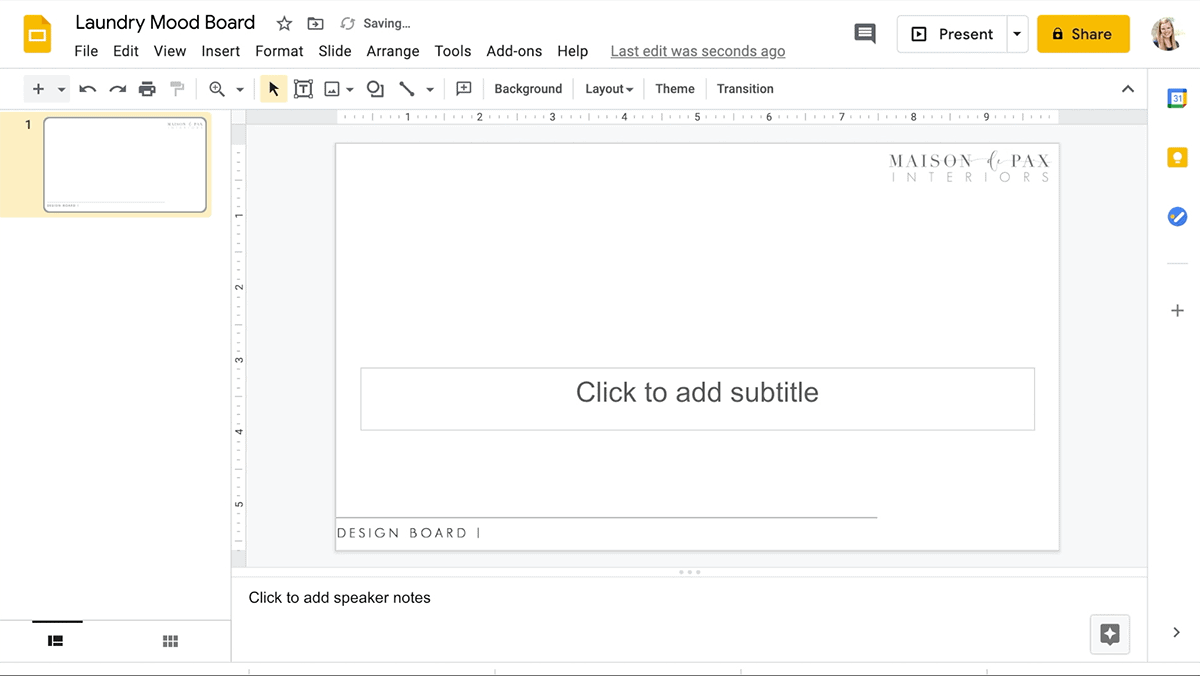Open the Tools menu
The width and height of the screenshot is (1200, 676).
[453, 51]
